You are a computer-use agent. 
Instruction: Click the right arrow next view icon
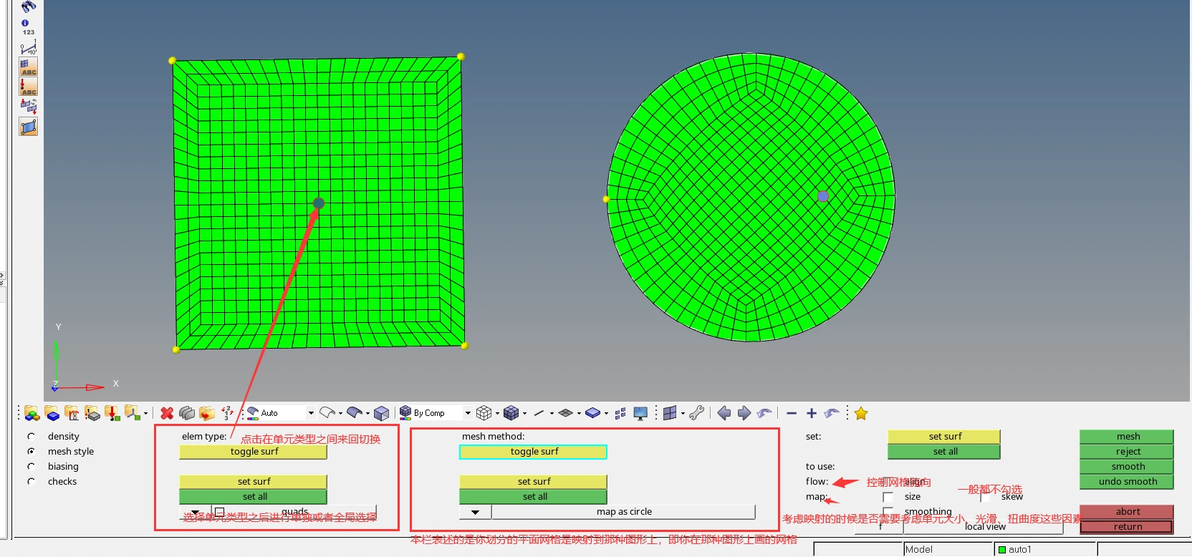coord(744,413)
